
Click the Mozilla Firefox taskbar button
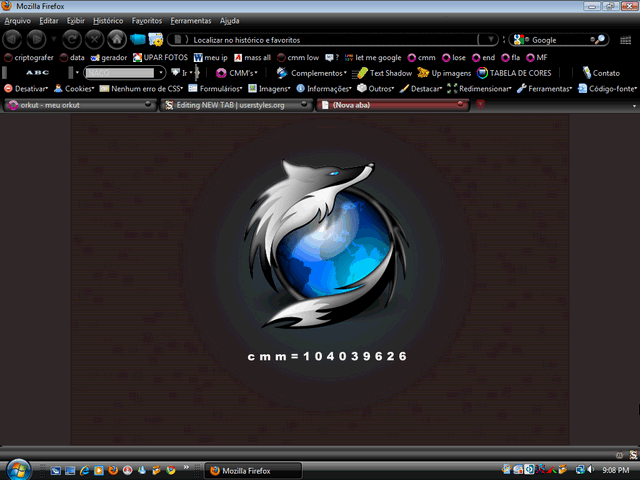pyautogui.click(x=253, y=471)
